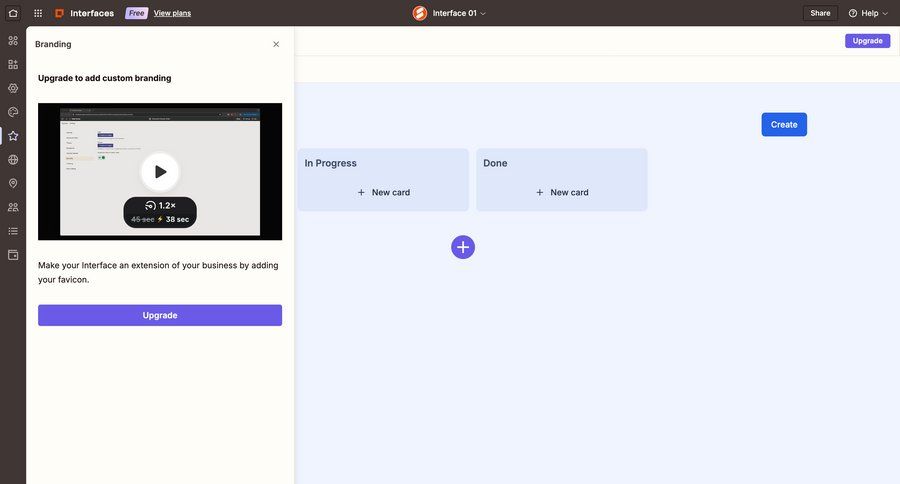Open the gear settings sidebar icon

pyautogui.click(x=13, y=88)
